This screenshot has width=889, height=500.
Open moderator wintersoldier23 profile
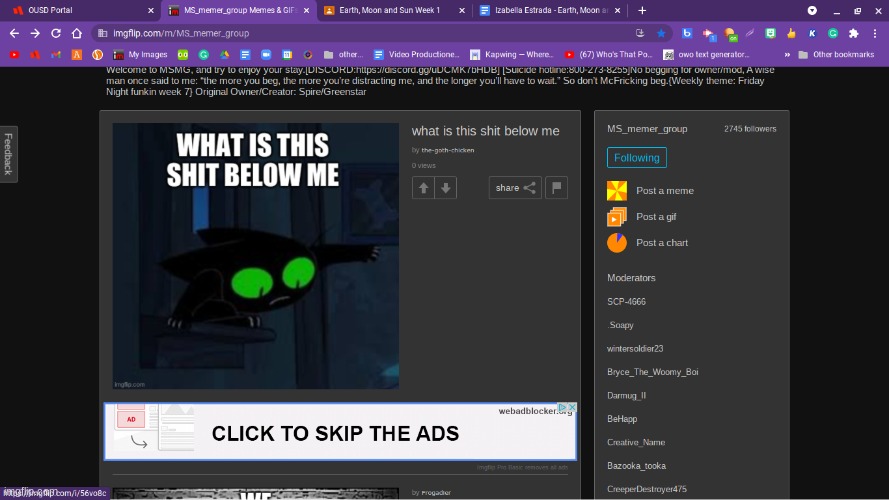click(635, 349)
